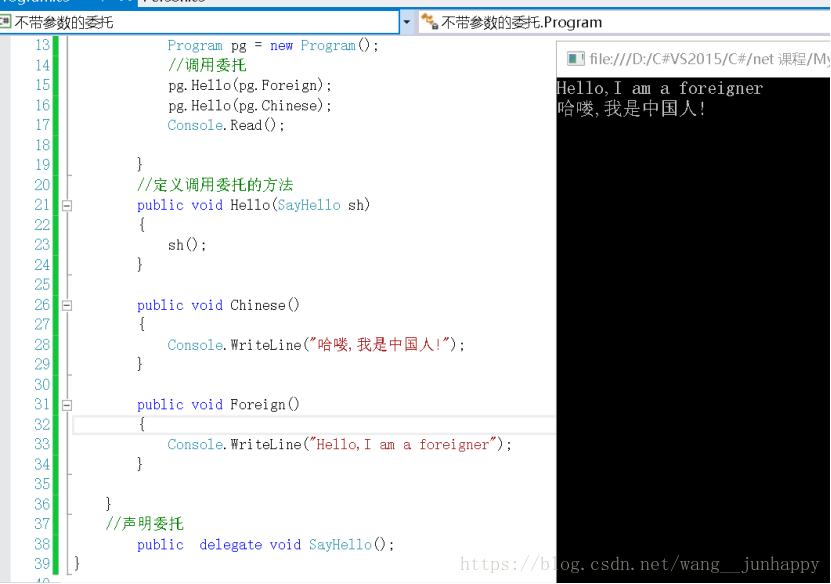Click the comment //定义调用委托的方法
831x584 pixels.
(x=215, y=185)
